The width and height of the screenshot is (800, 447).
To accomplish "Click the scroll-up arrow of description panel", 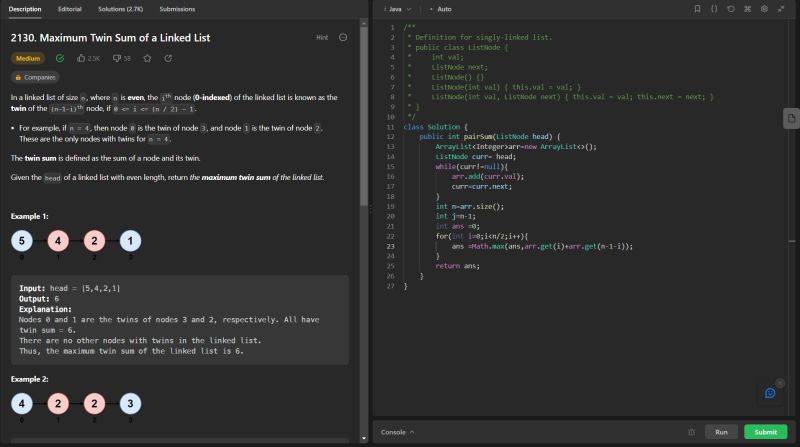I will [x=364, y=23].
